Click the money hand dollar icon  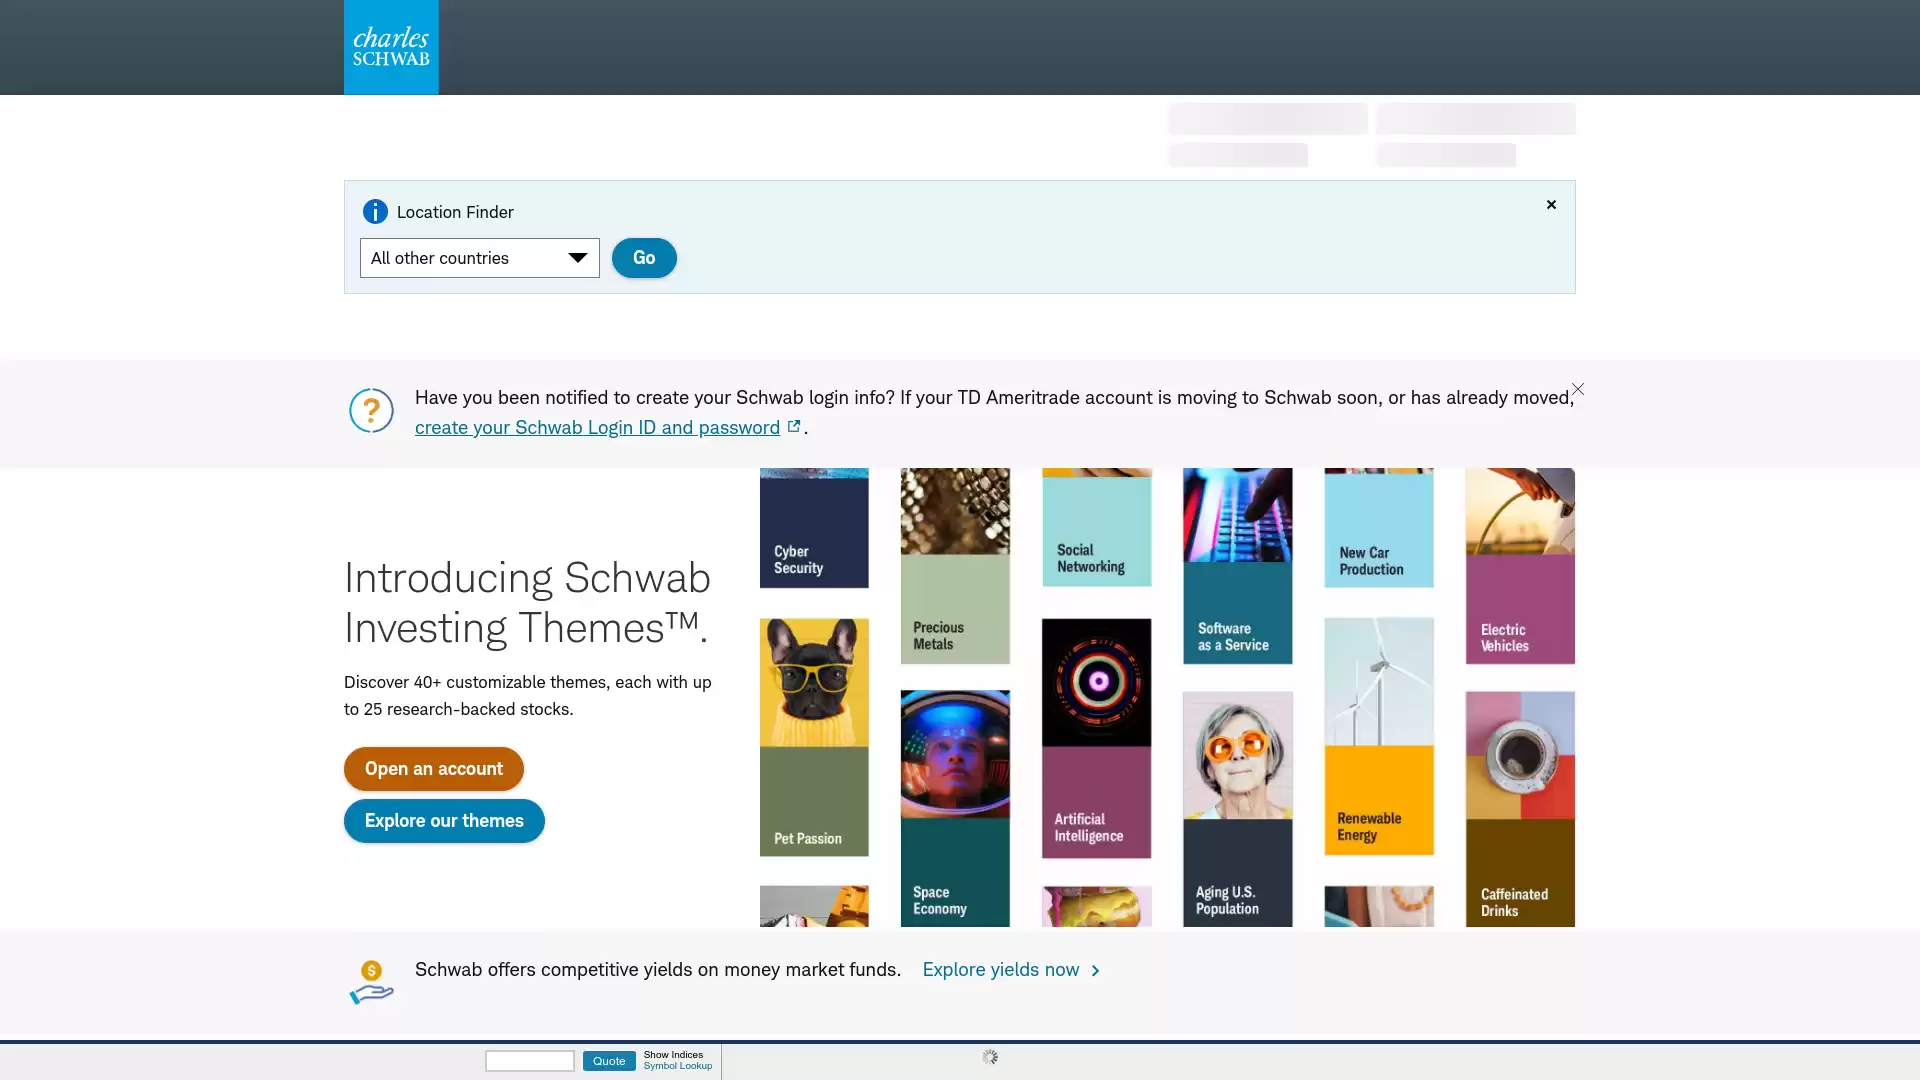point(371,982)
